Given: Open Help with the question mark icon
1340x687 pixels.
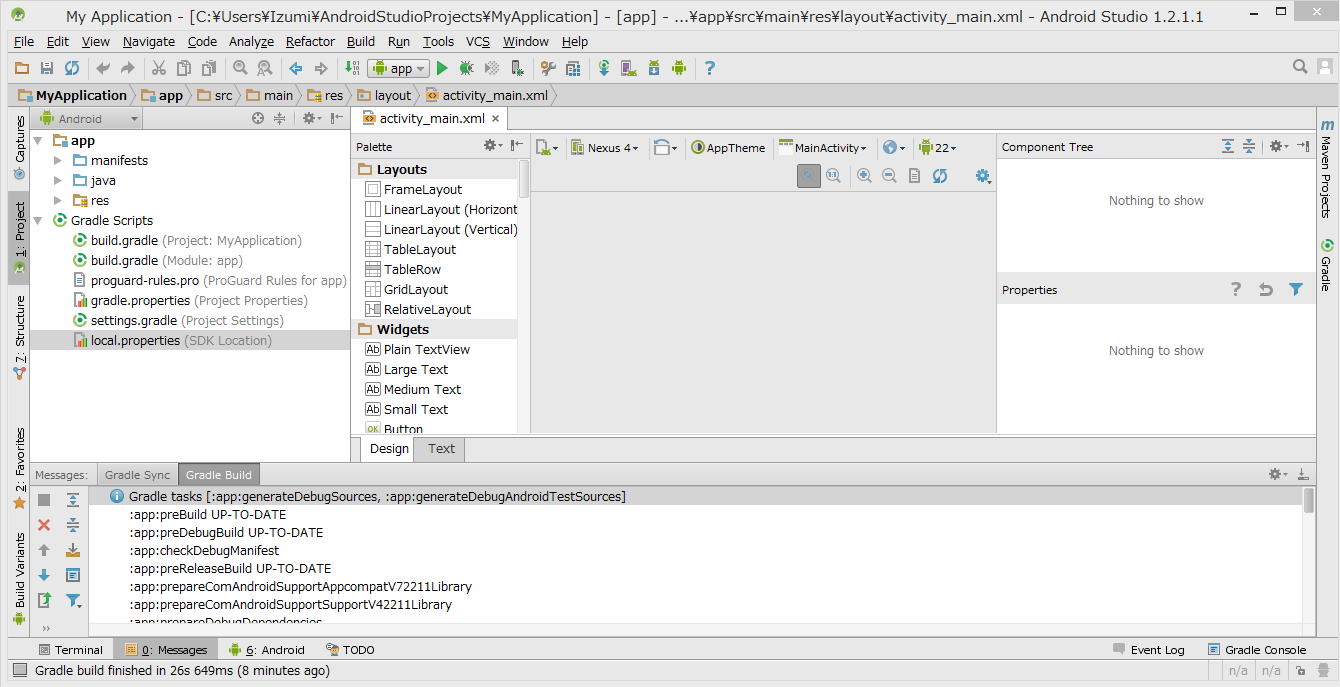Looking at the screenshot, I should point(710,68).
